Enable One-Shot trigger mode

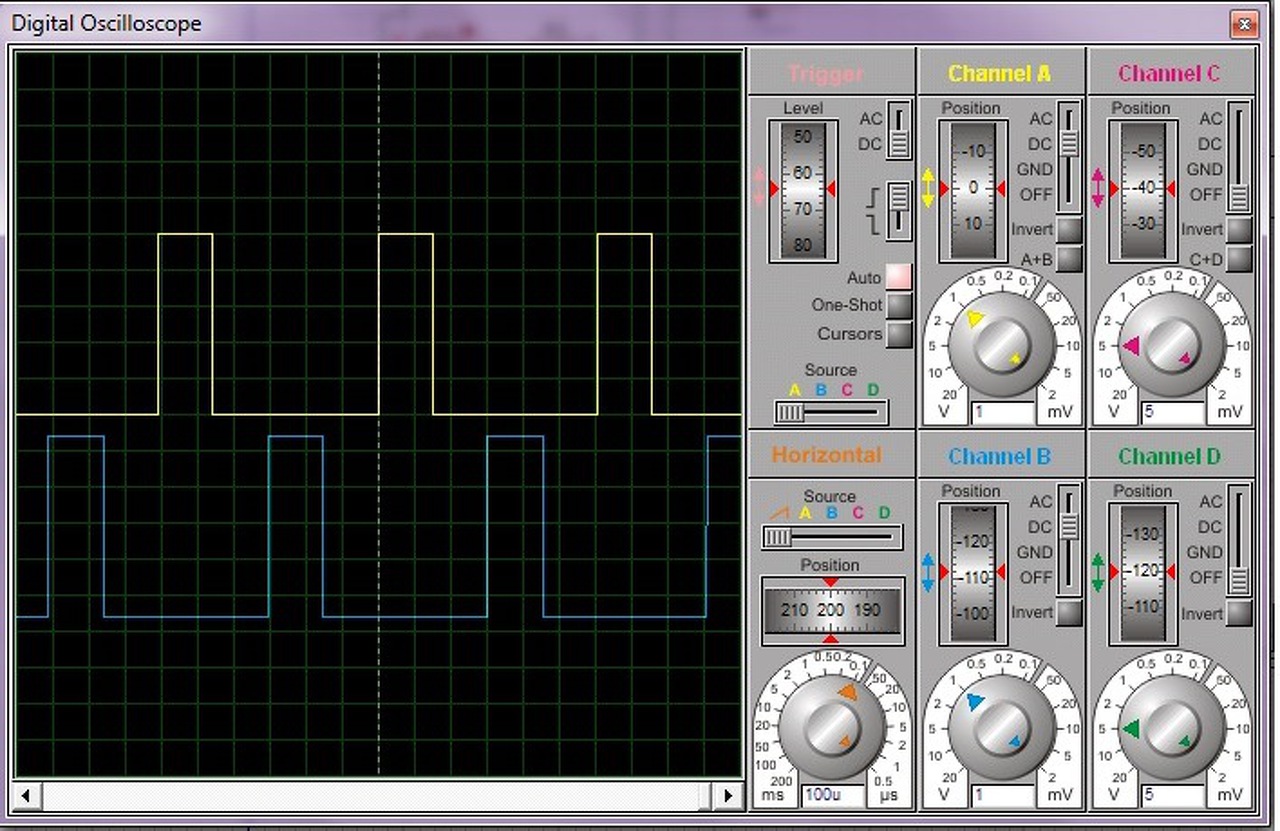click(898, 305)
